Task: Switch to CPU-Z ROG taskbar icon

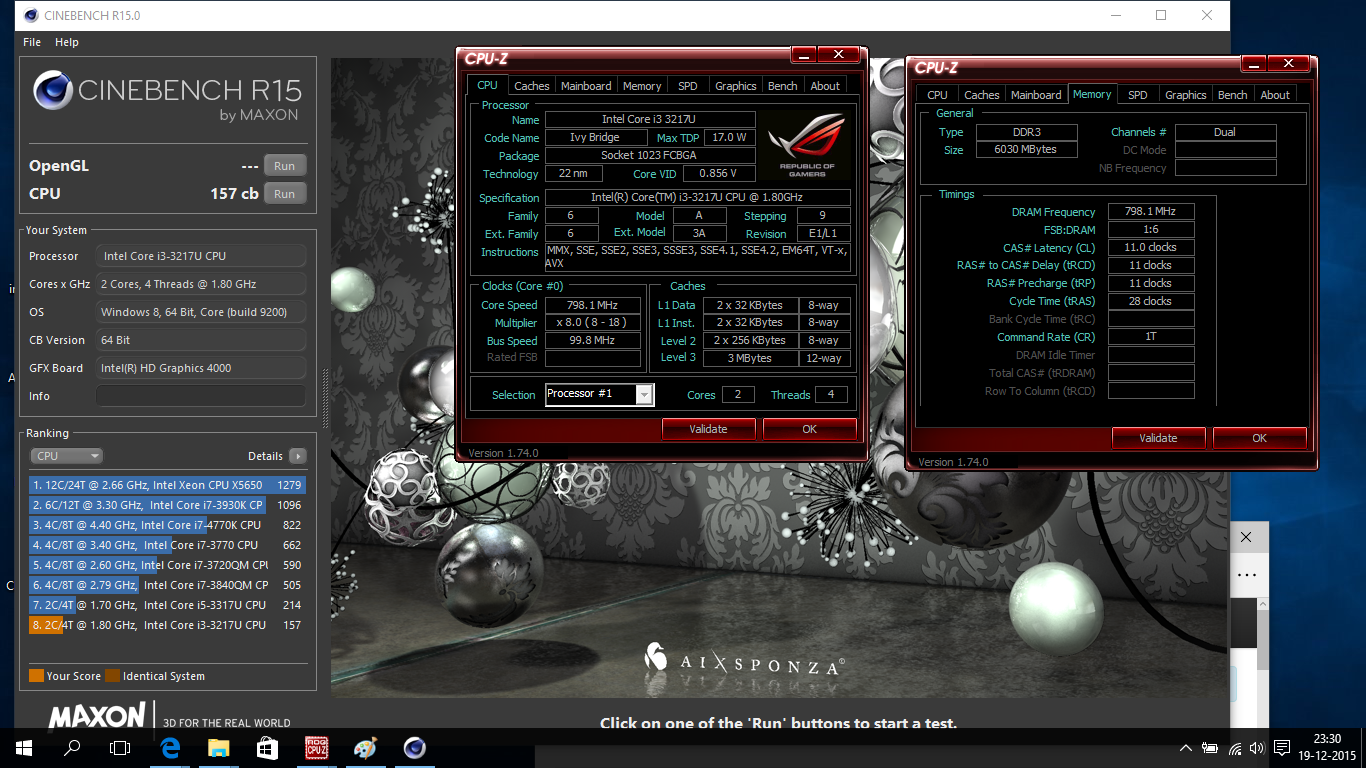Action: click(x=316, y=748)
